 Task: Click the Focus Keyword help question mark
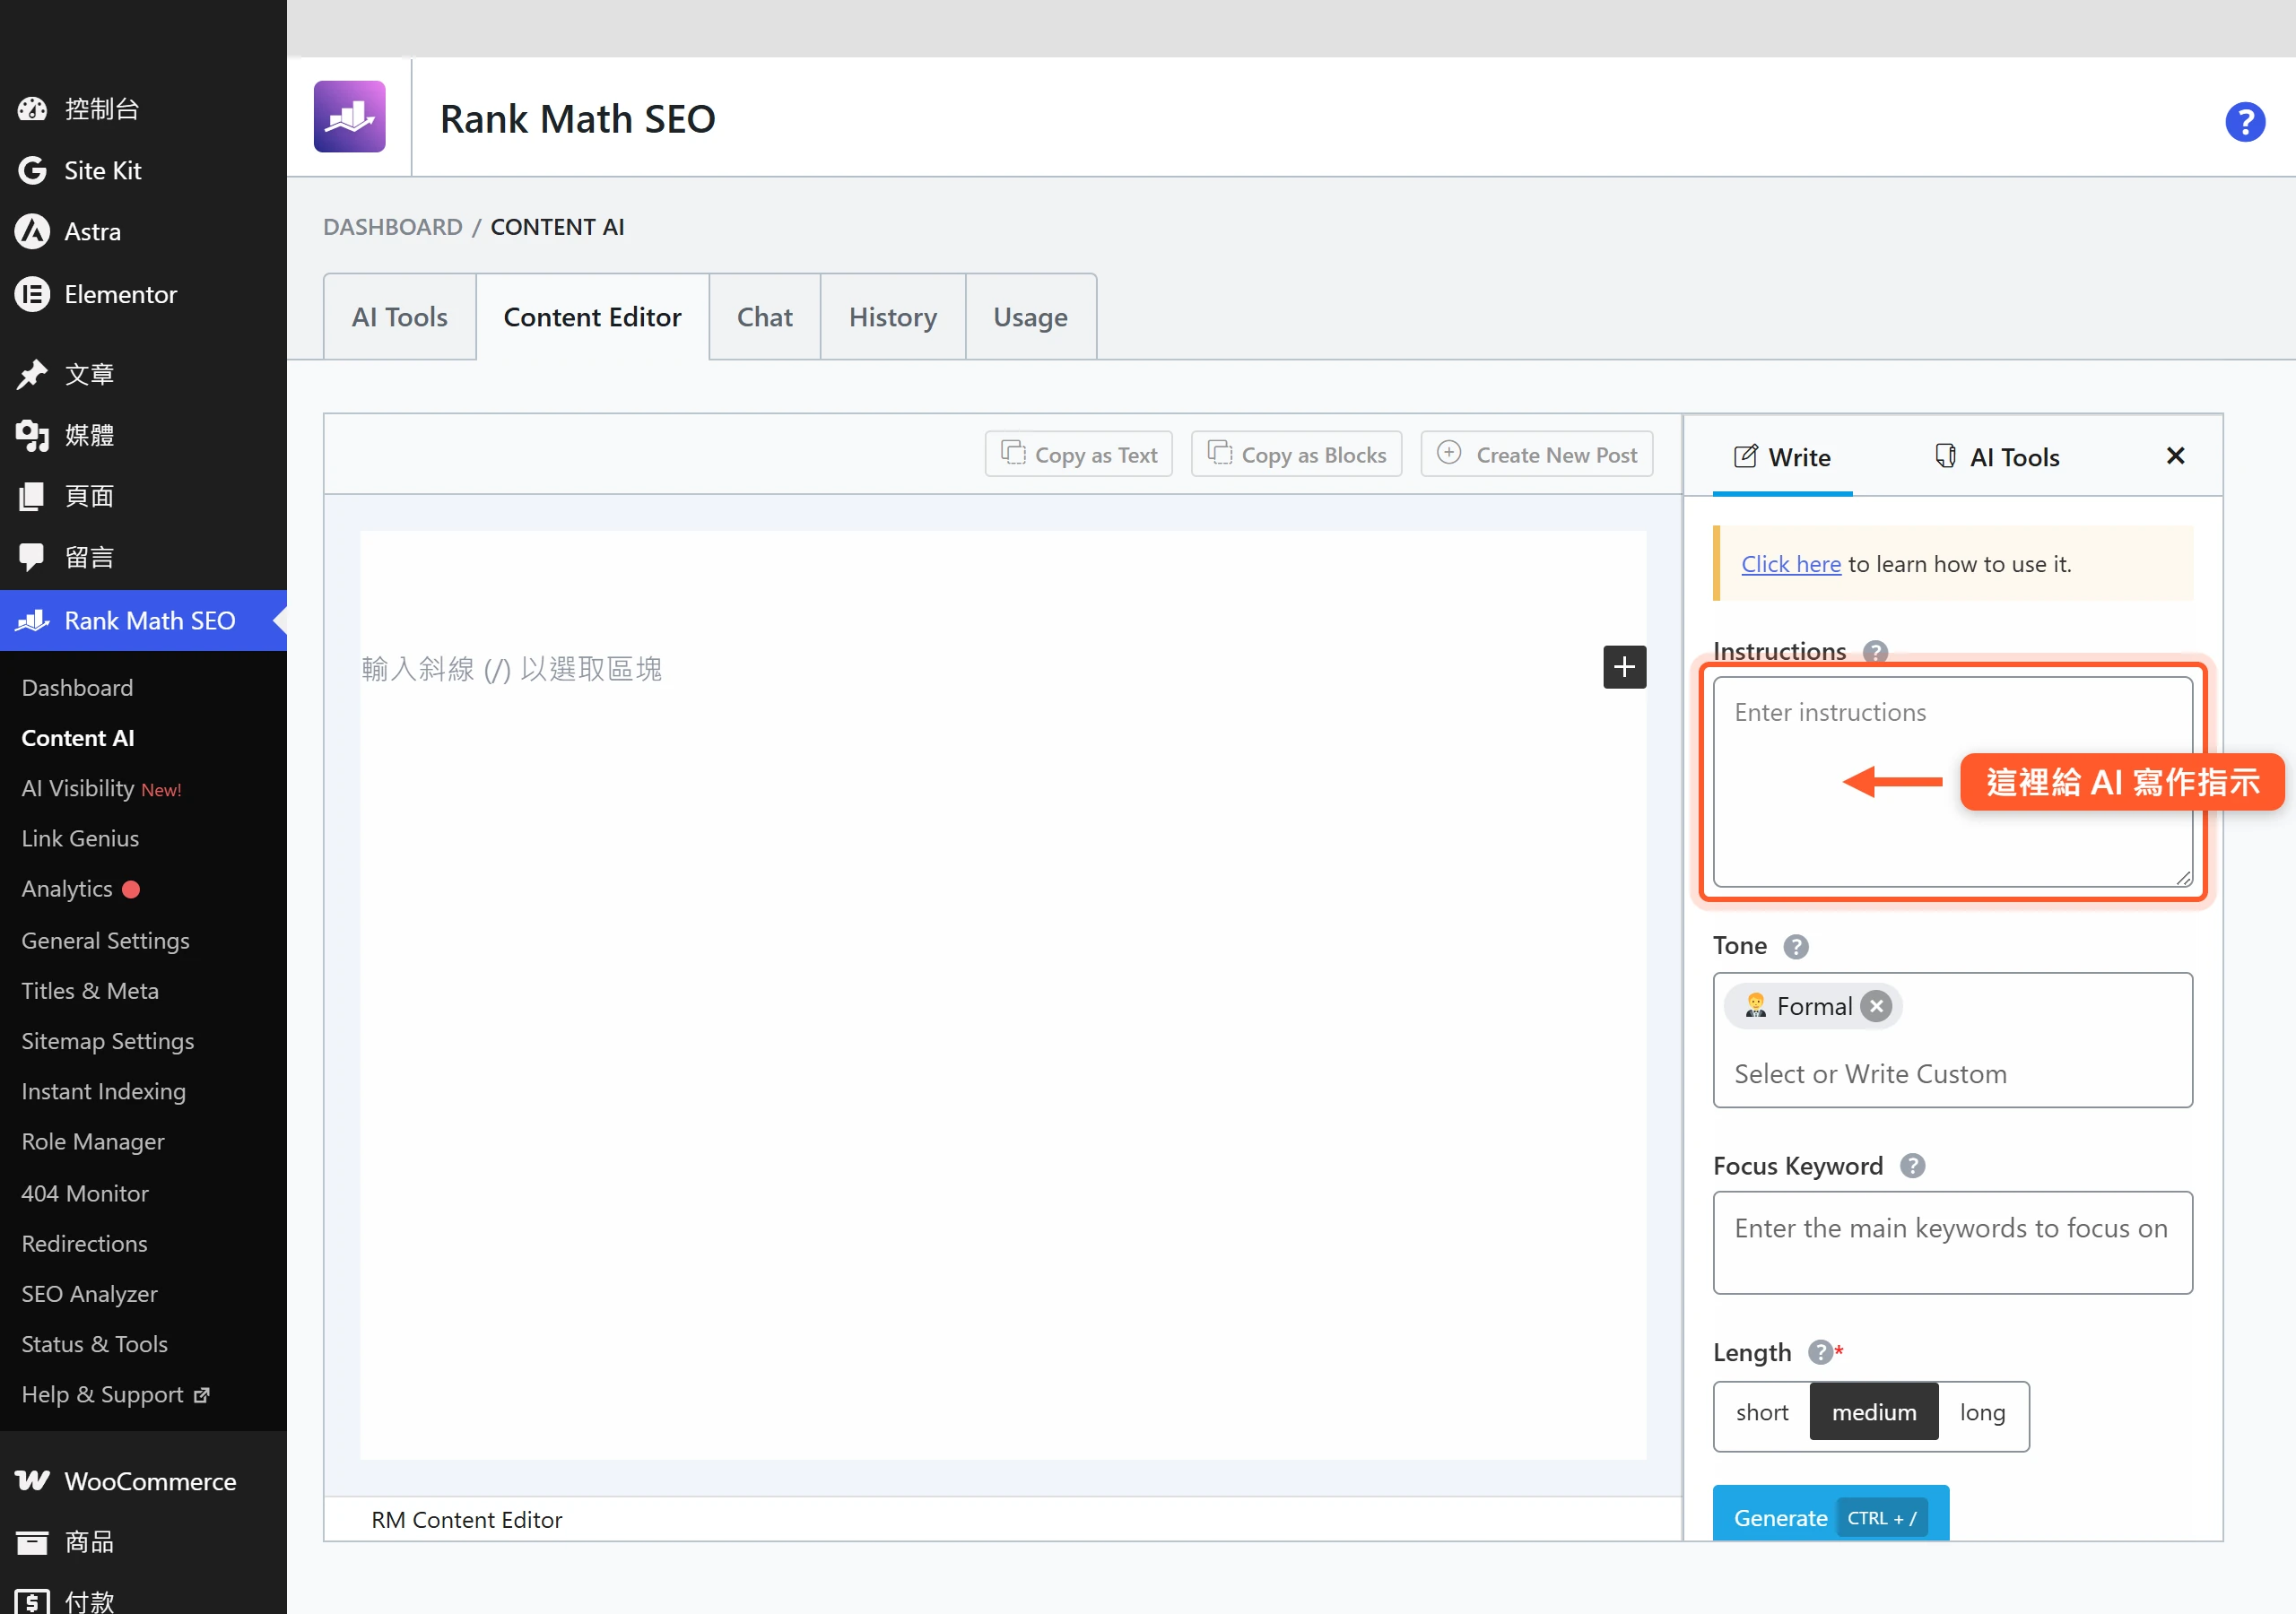(x=1912, y=1166)
